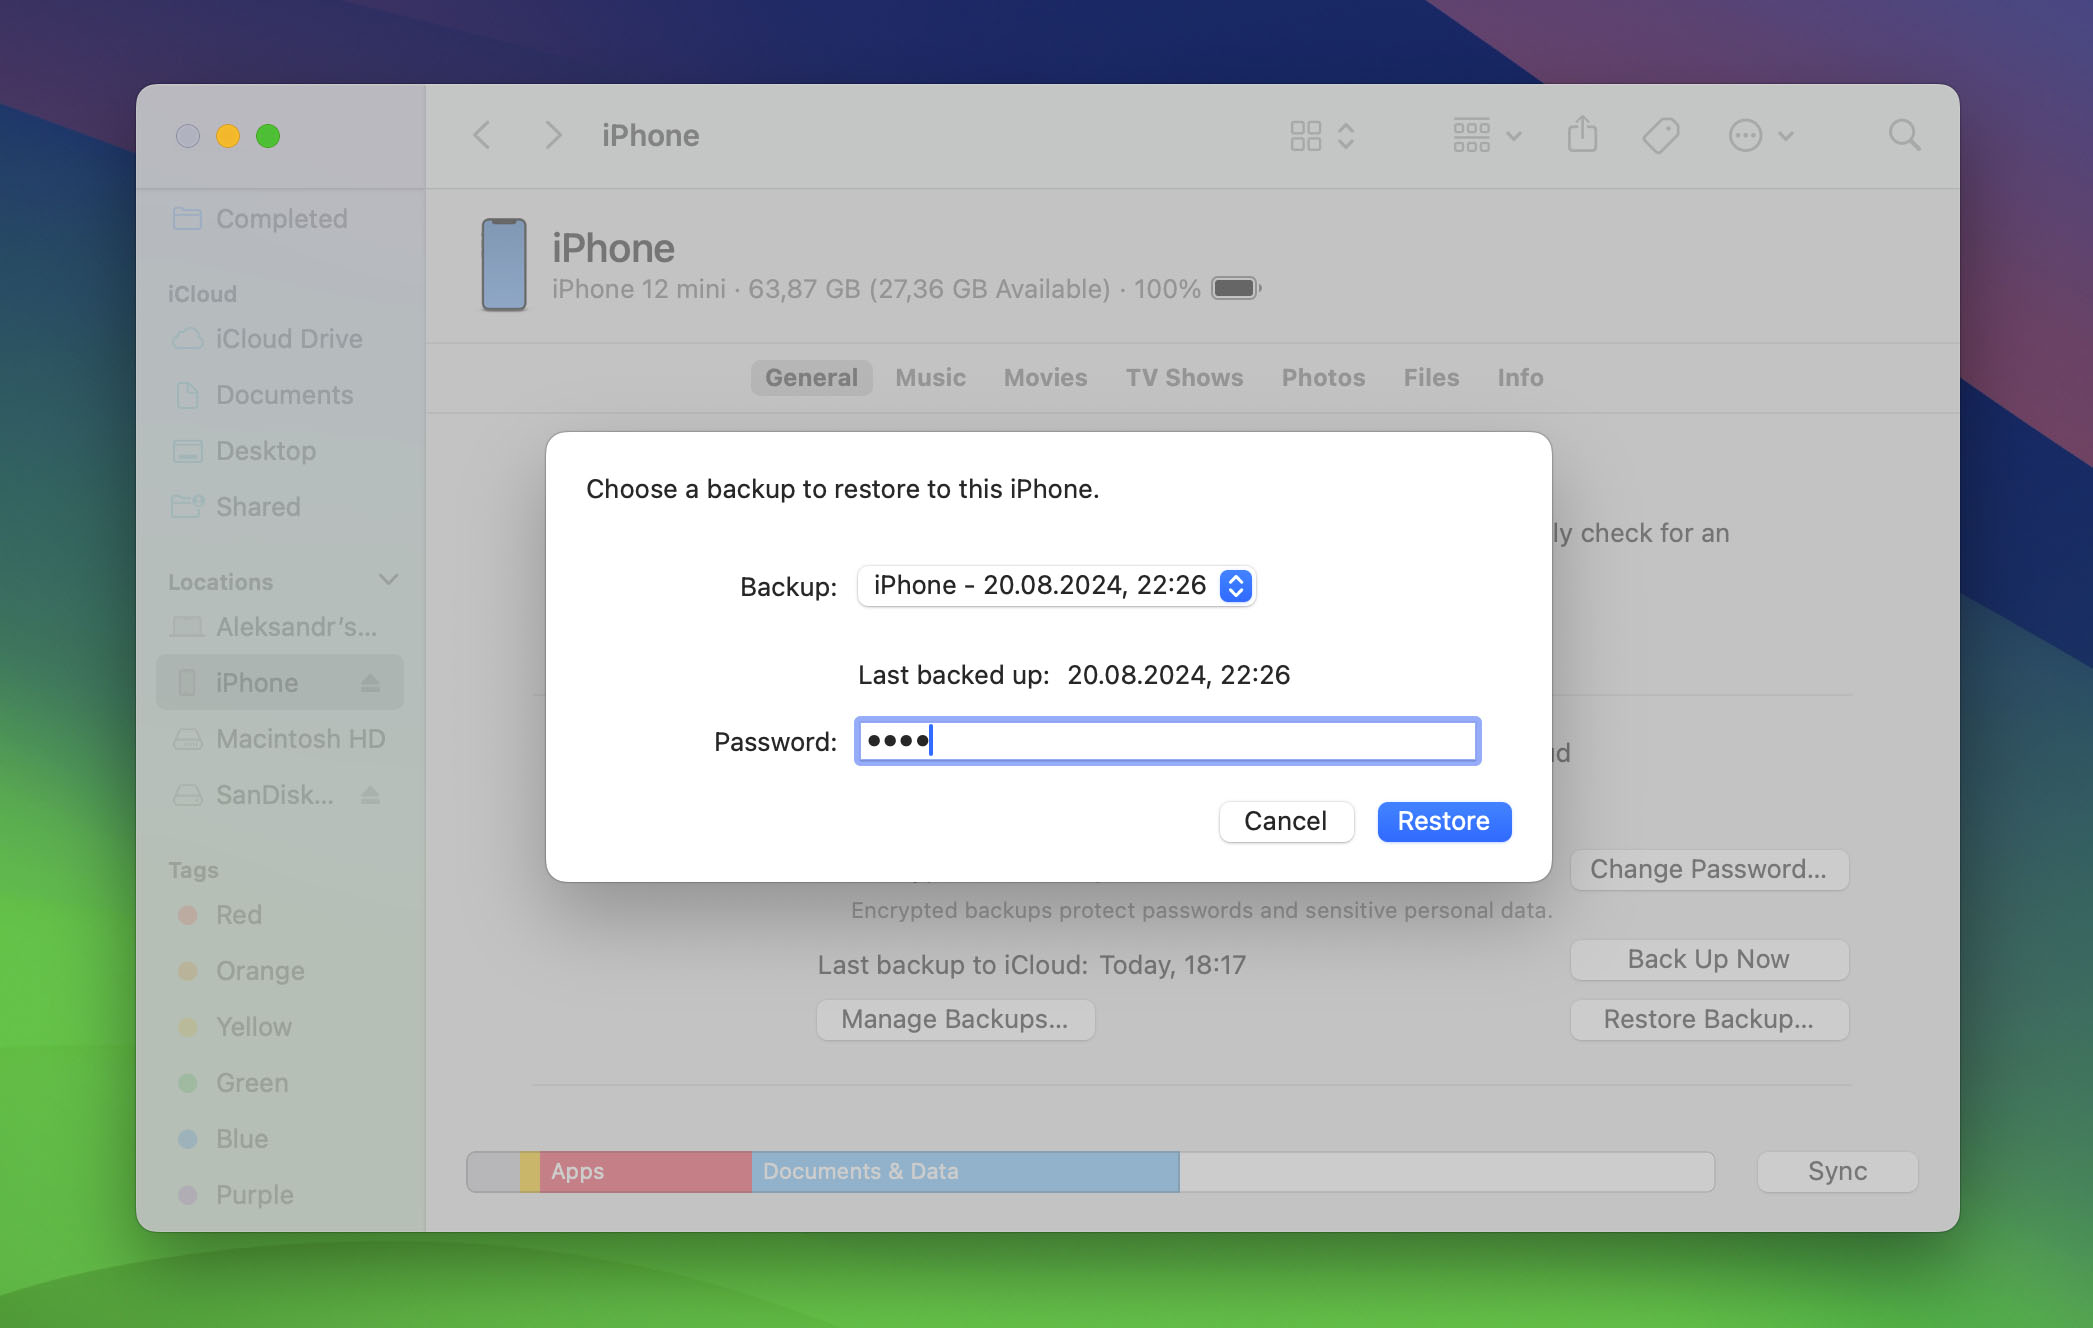Click the yellow storage bar segment
This screenshot has width=2093, height=1328.
click(x=529, y=1171)
